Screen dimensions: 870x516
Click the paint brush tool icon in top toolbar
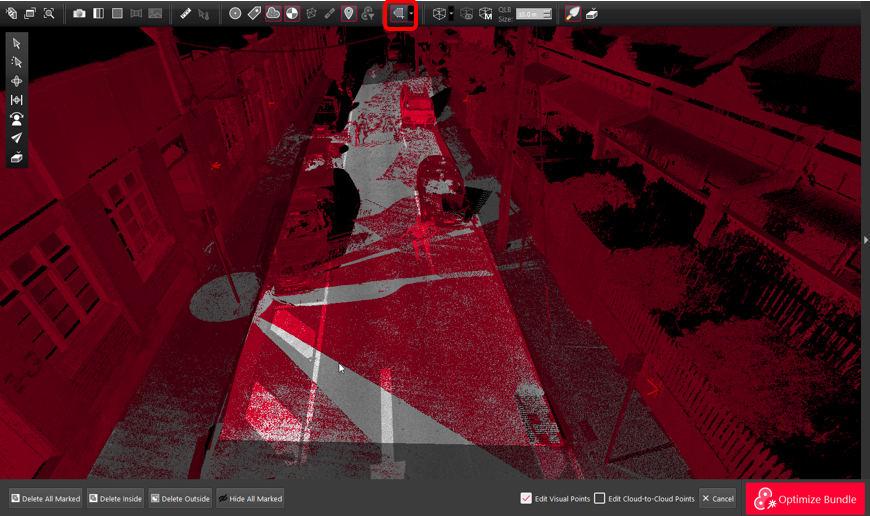572,14
